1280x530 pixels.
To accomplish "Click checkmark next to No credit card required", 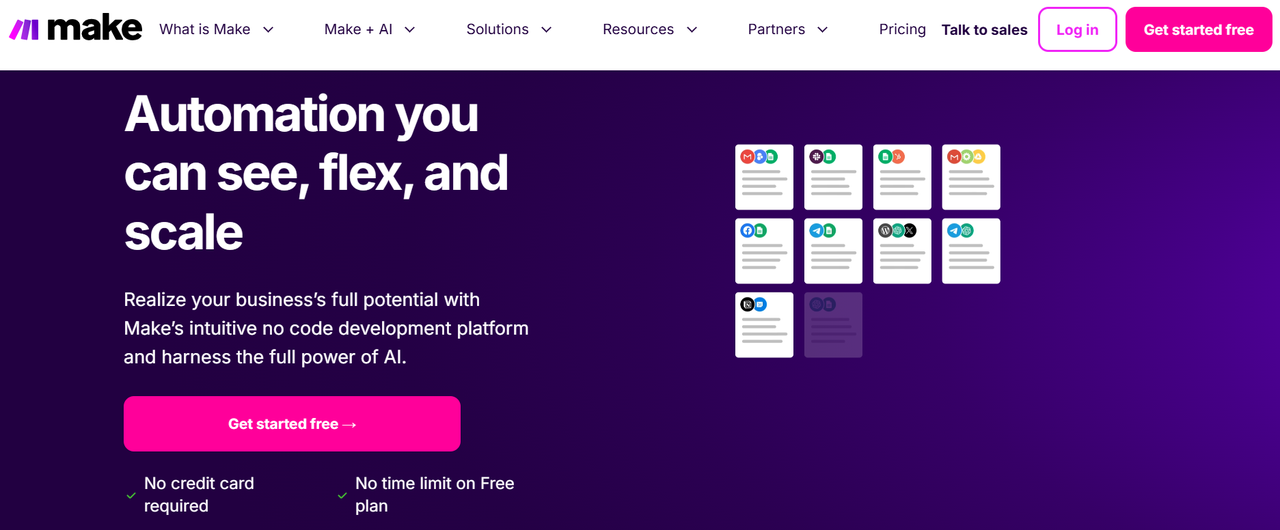I will tap(131, 495).
